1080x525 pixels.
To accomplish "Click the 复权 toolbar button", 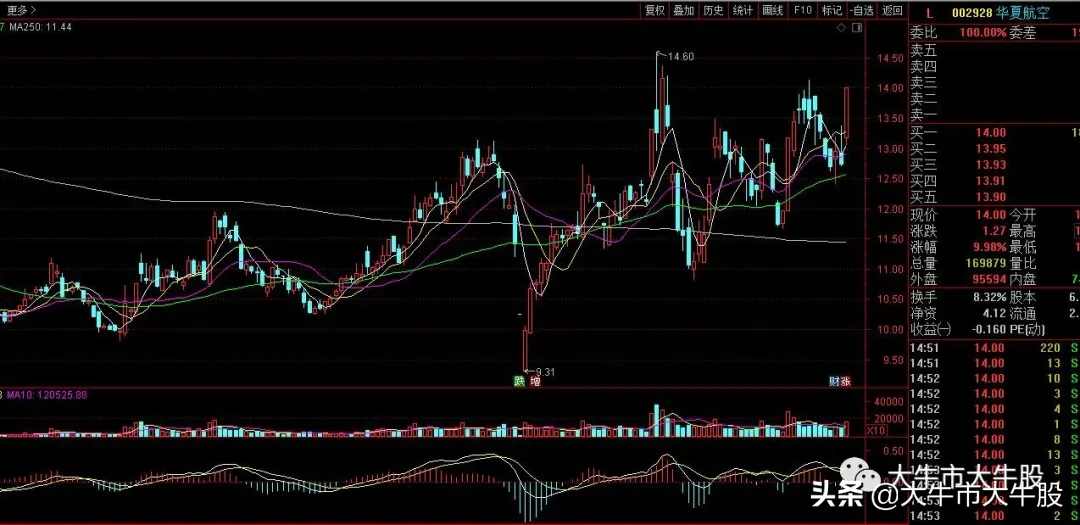I will 654,10.
